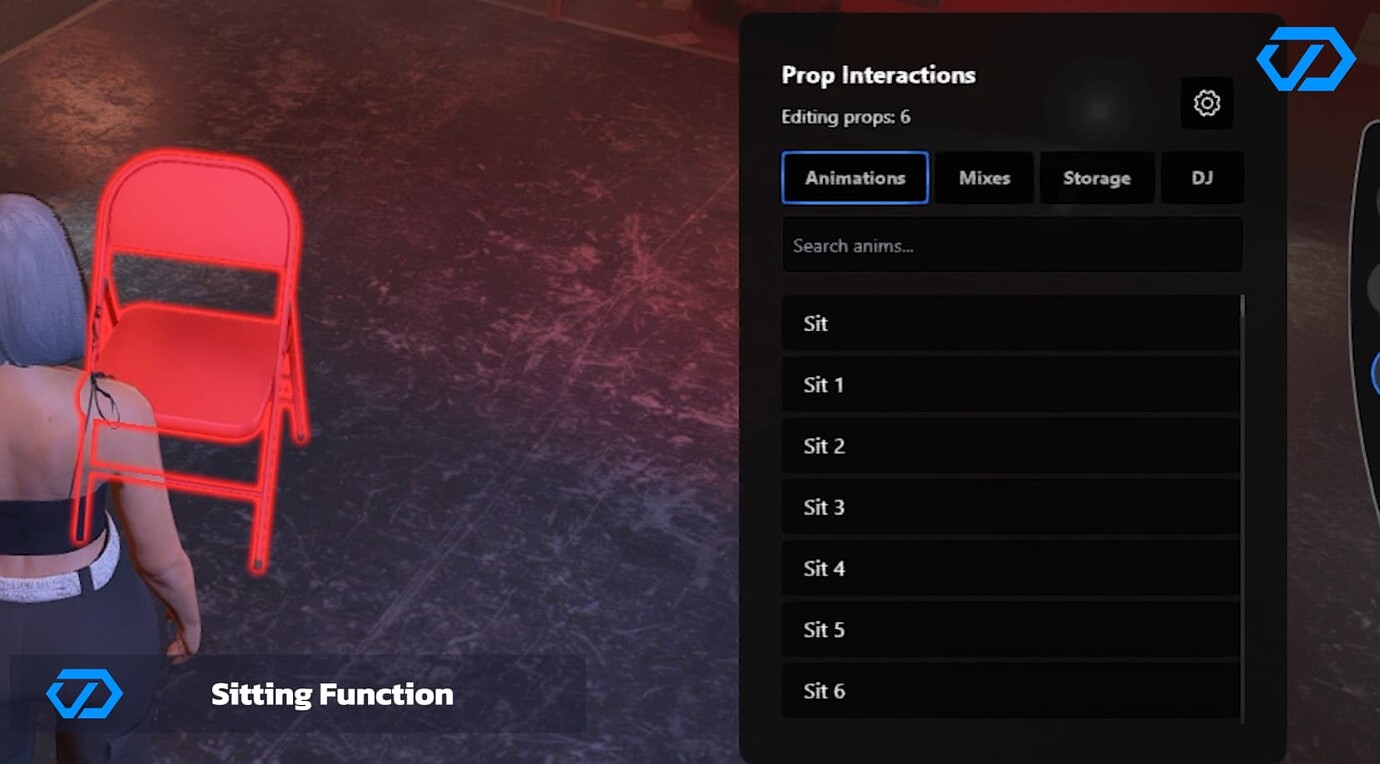Screen dimensions: 1380x764
Task: Select the highlighted red folding chair prop
Action: click(x=195, y=370)
